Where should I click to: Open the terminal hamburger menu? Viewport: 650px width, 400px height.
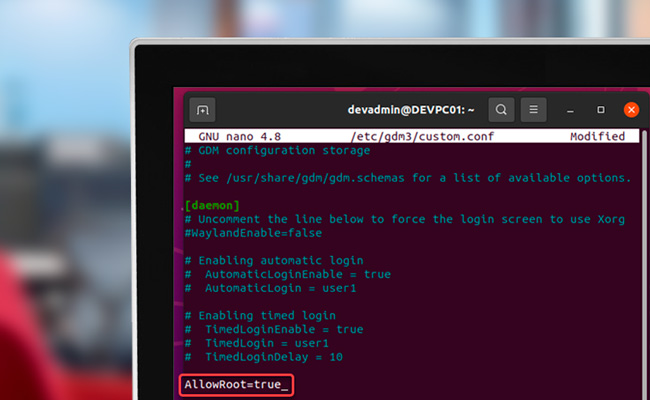point(534,110)
